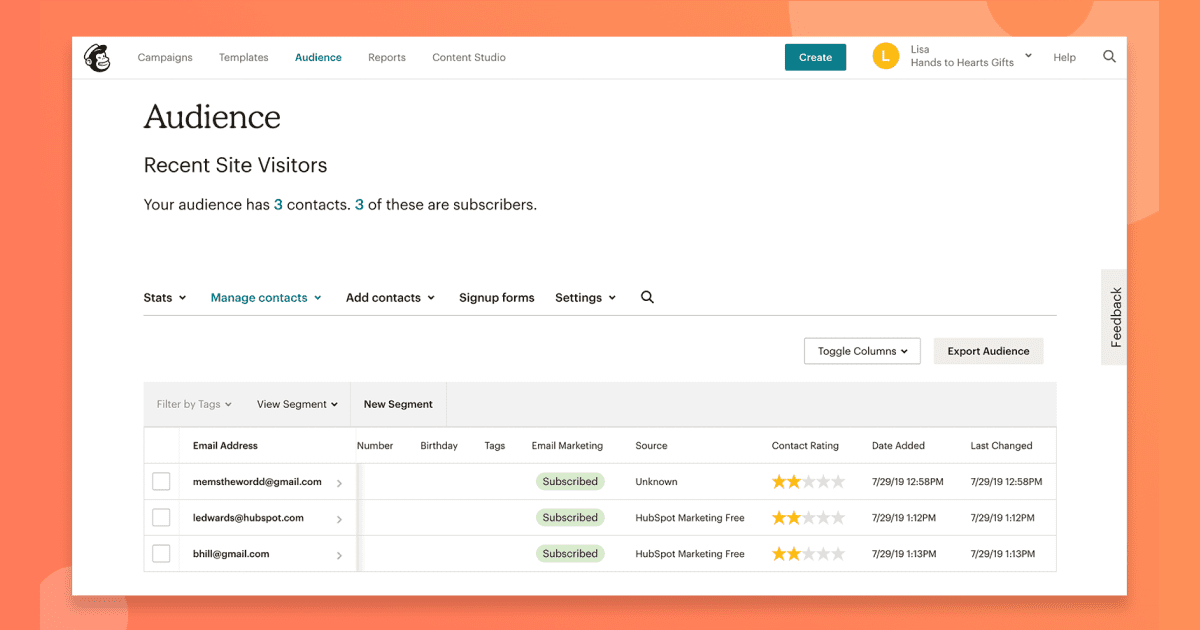Select the Audience menu item

click(x=318, y=58)
